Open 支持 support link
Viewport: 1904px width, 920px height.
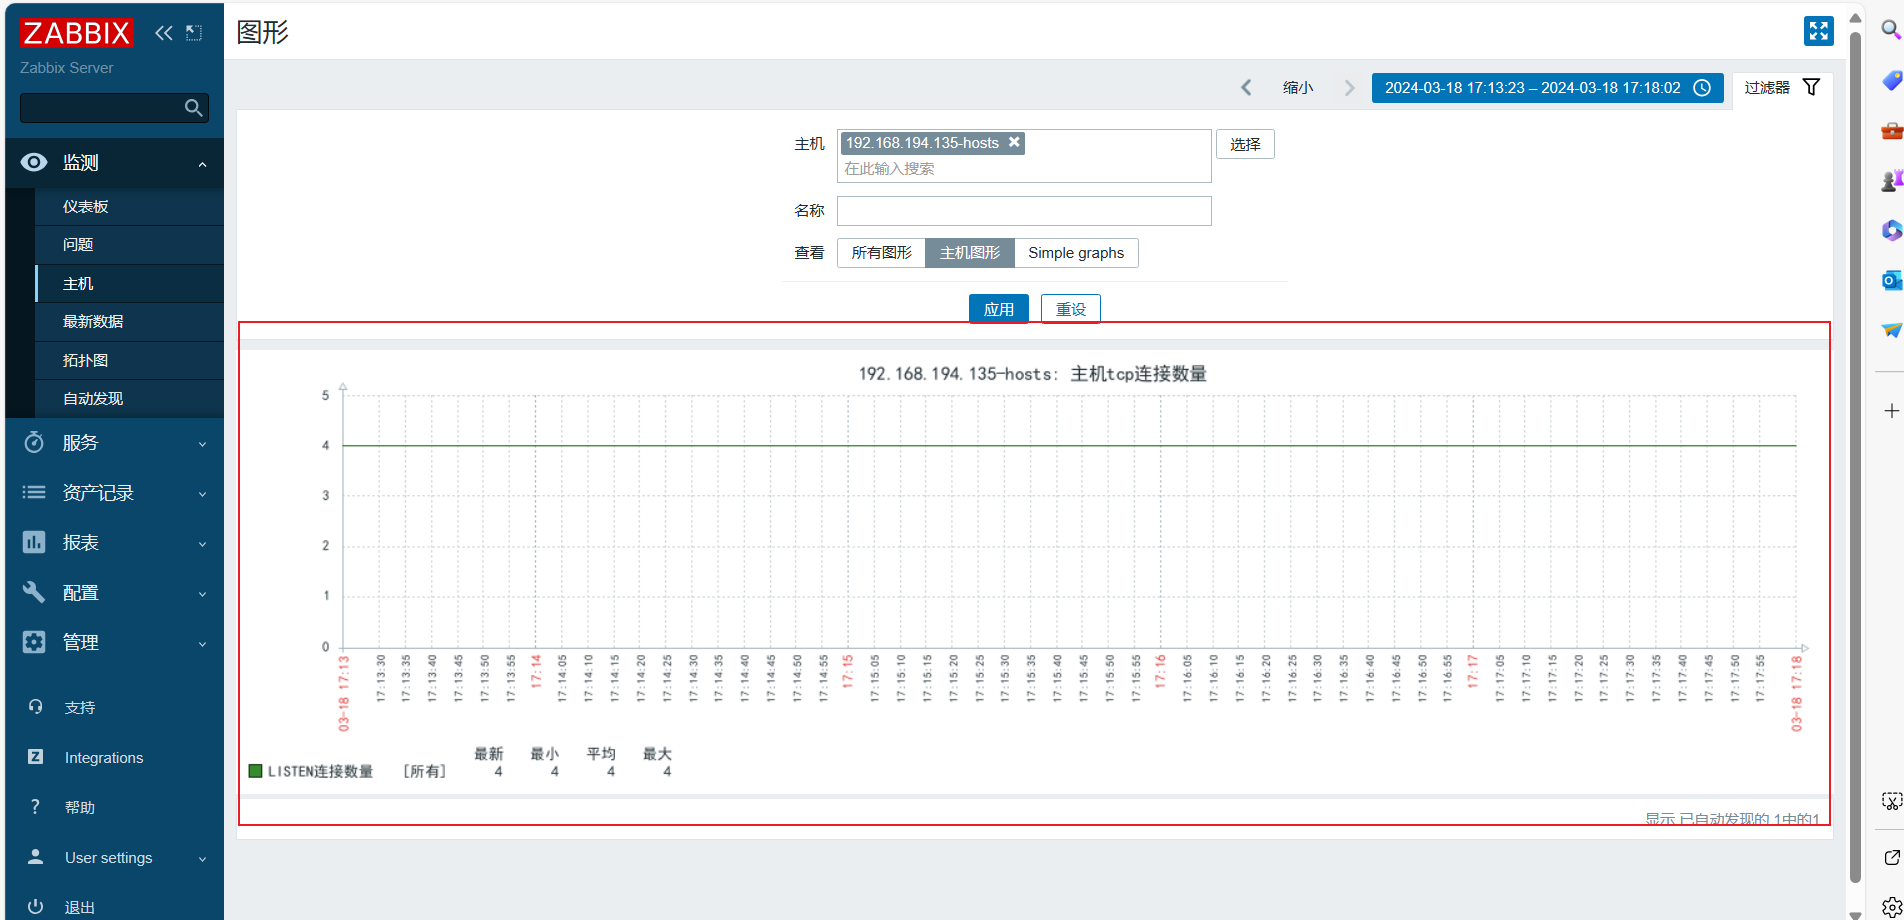(114, 708)
